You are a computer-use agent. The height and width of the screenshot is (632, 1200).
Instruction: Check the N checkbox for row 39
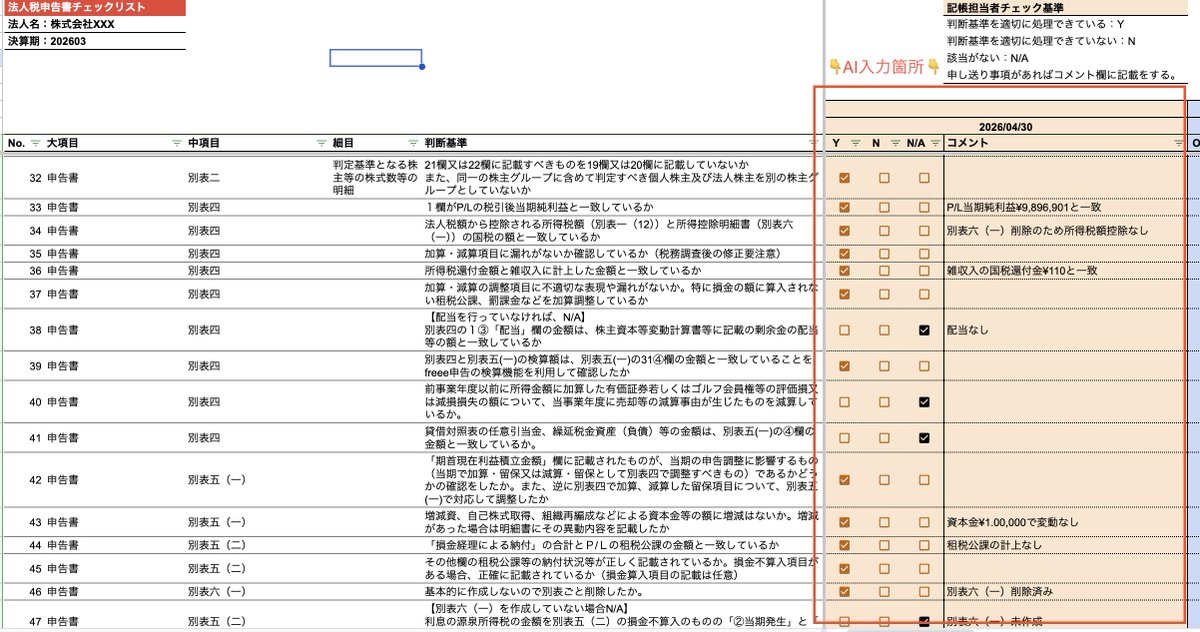coord(884,366)
